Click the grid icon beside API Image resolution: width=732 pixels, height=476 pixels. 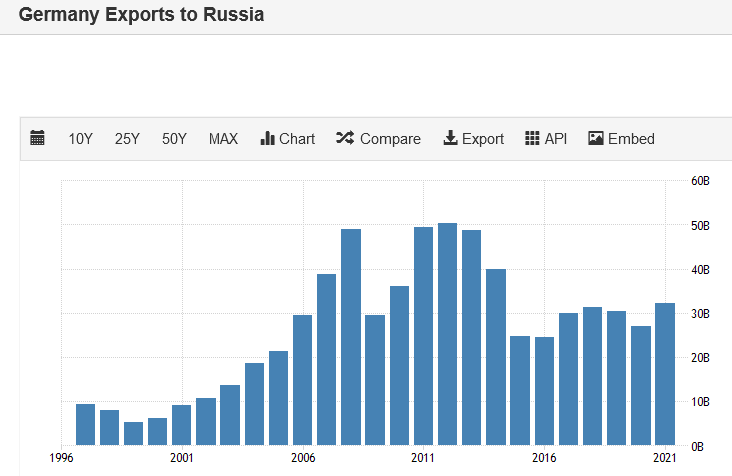pos(532,138)
